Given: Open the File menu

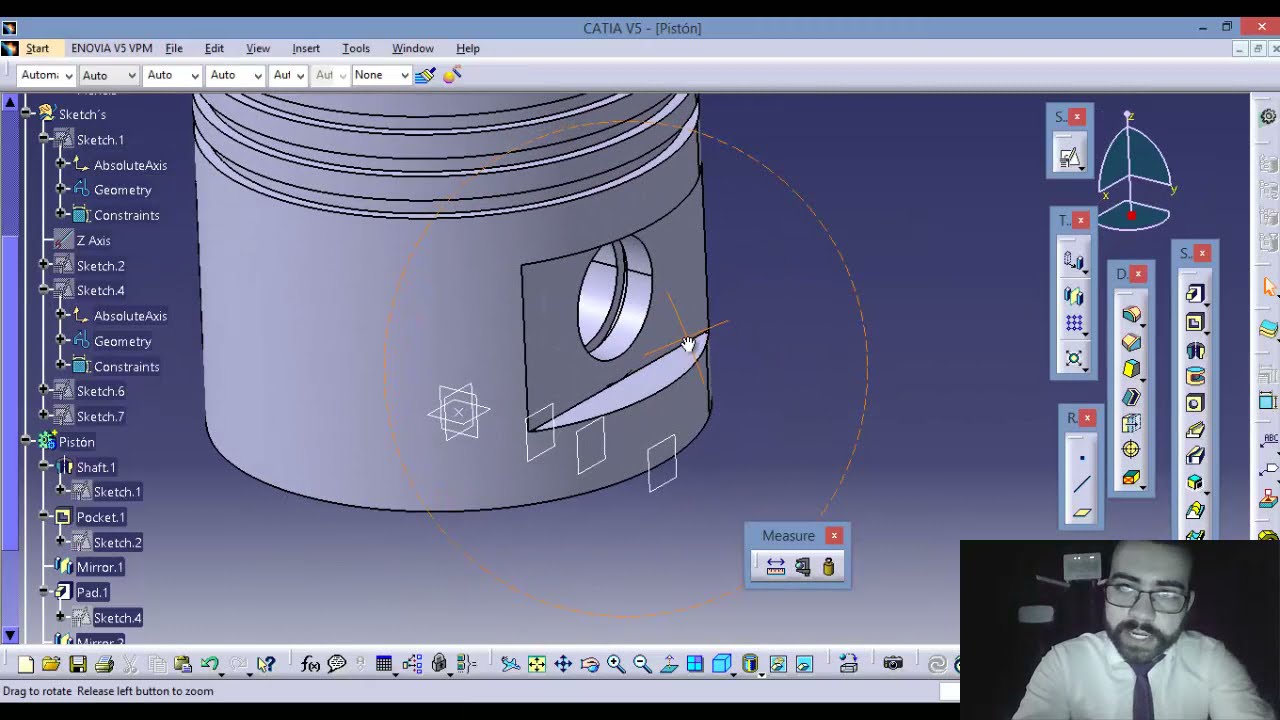Looking at the screenshot, I should (x=174, y=48).
